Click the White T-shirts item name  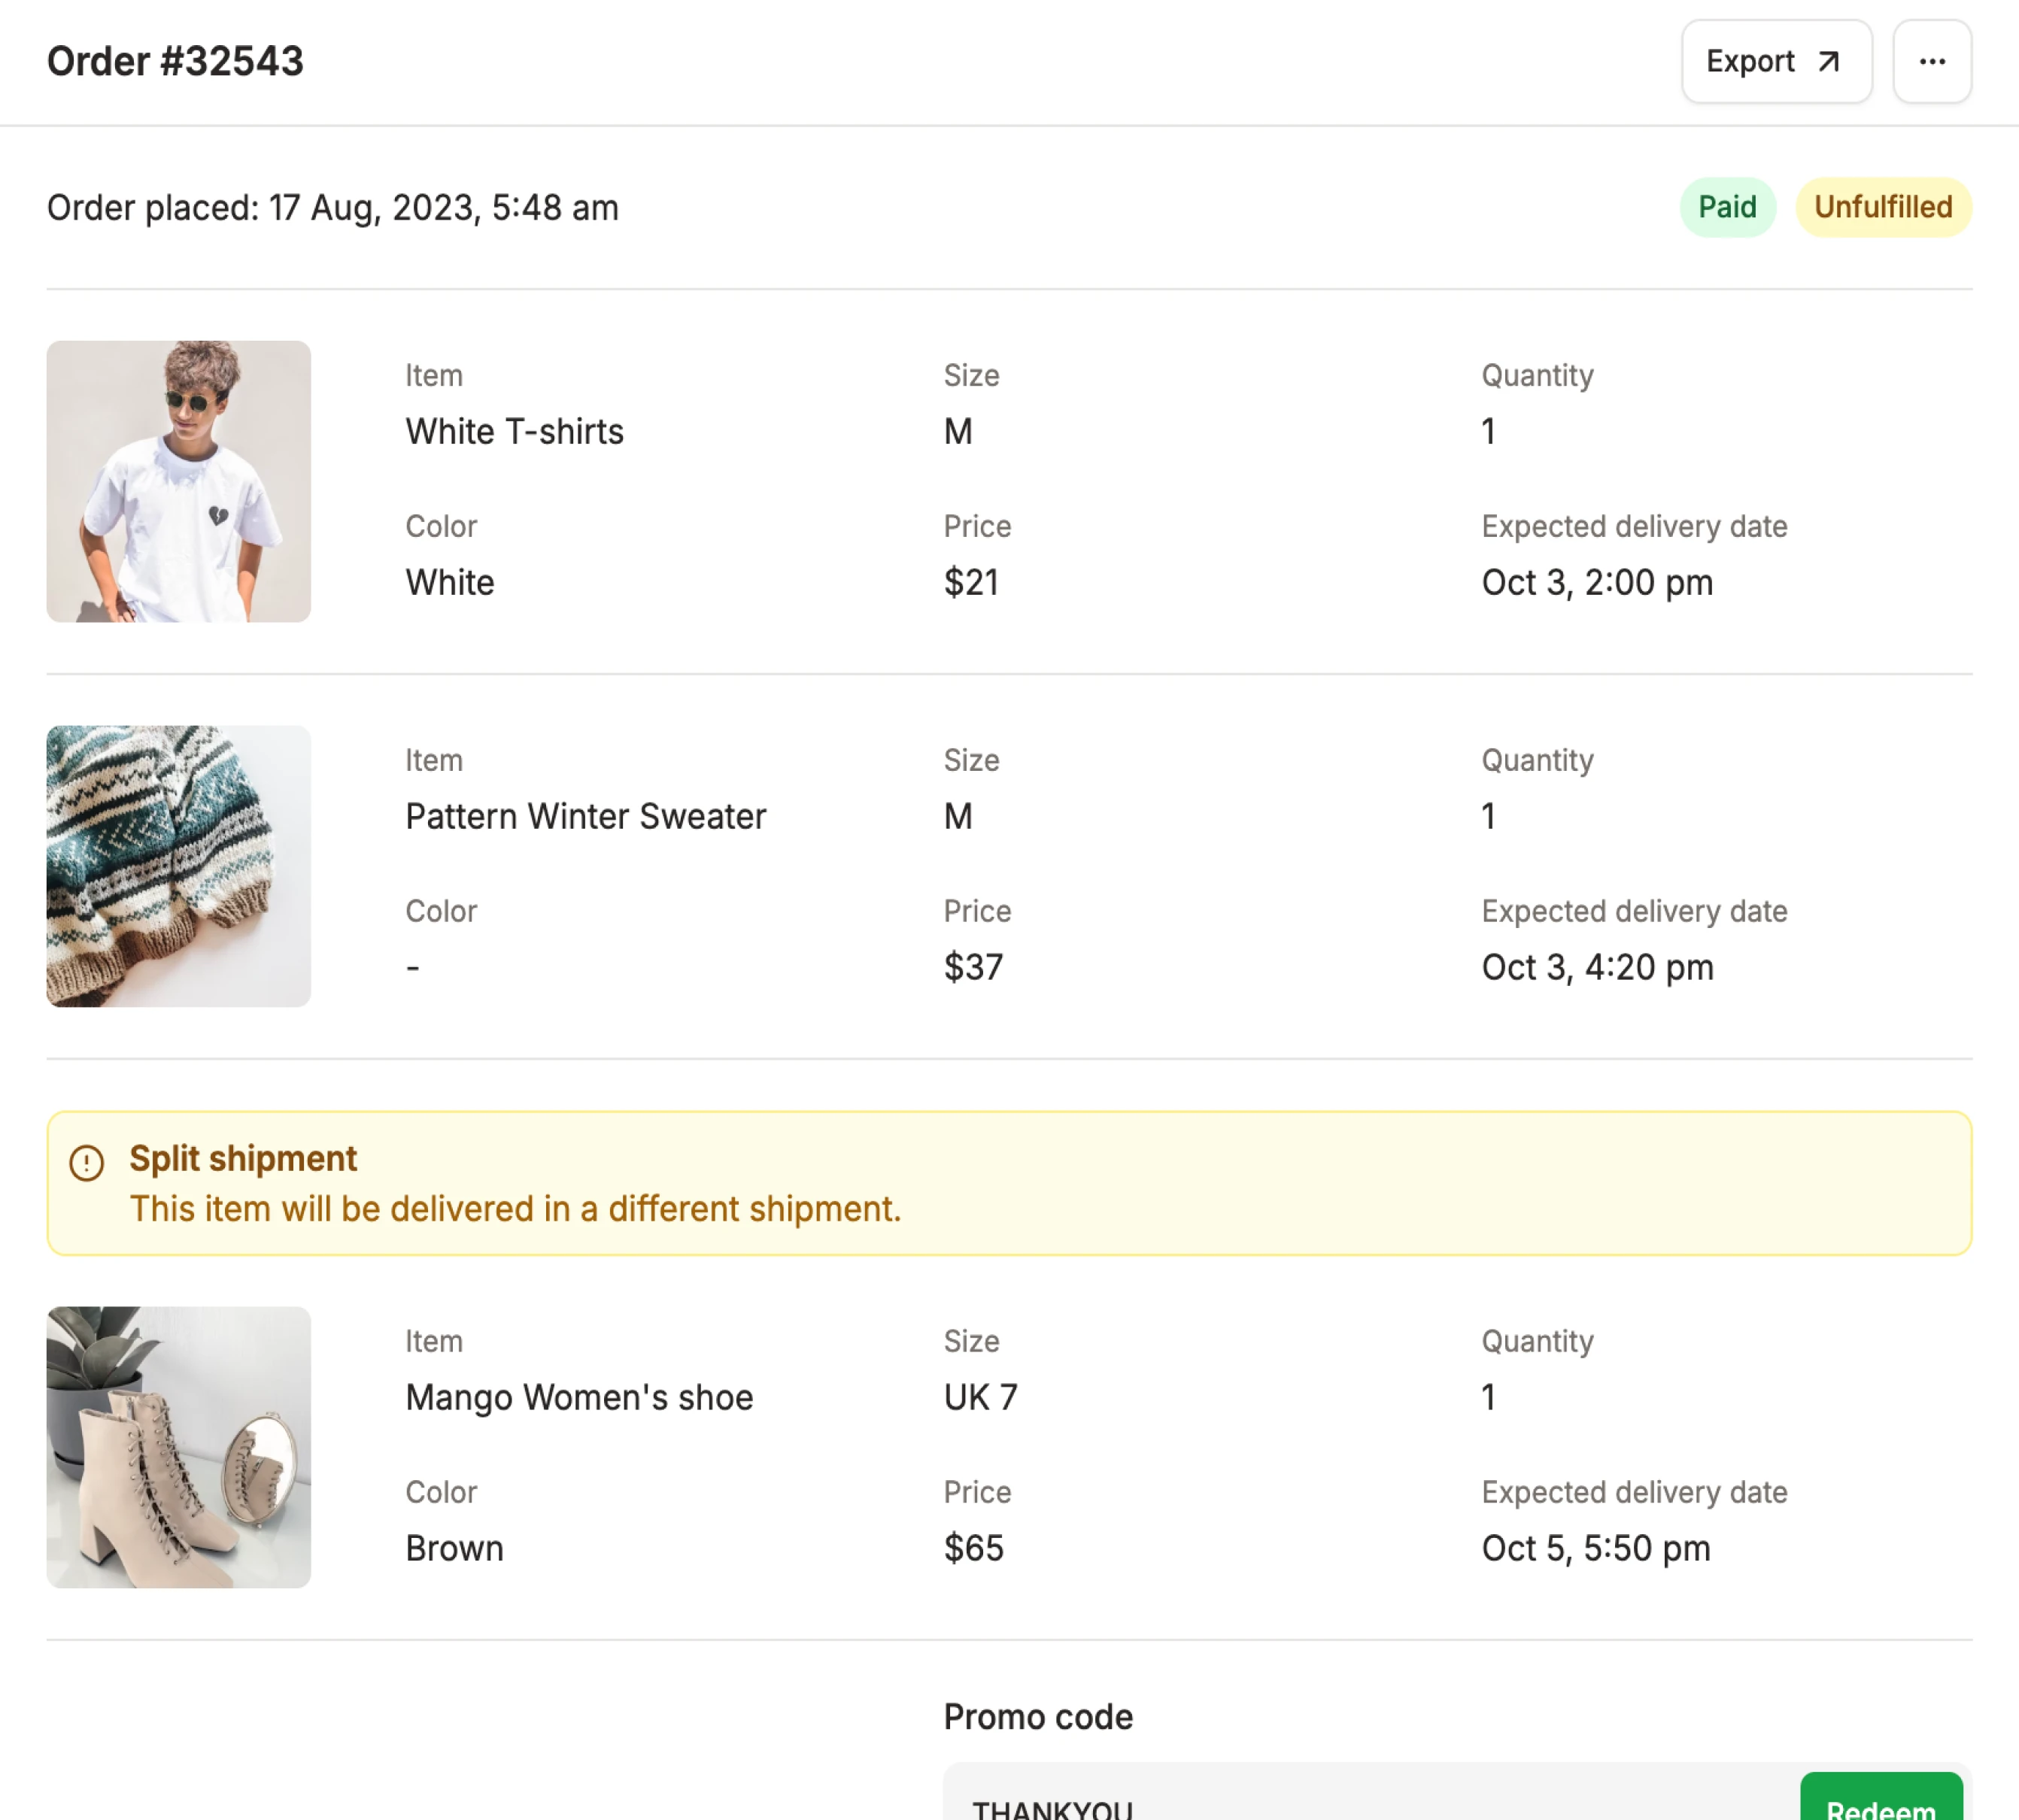tap(514, 432)
